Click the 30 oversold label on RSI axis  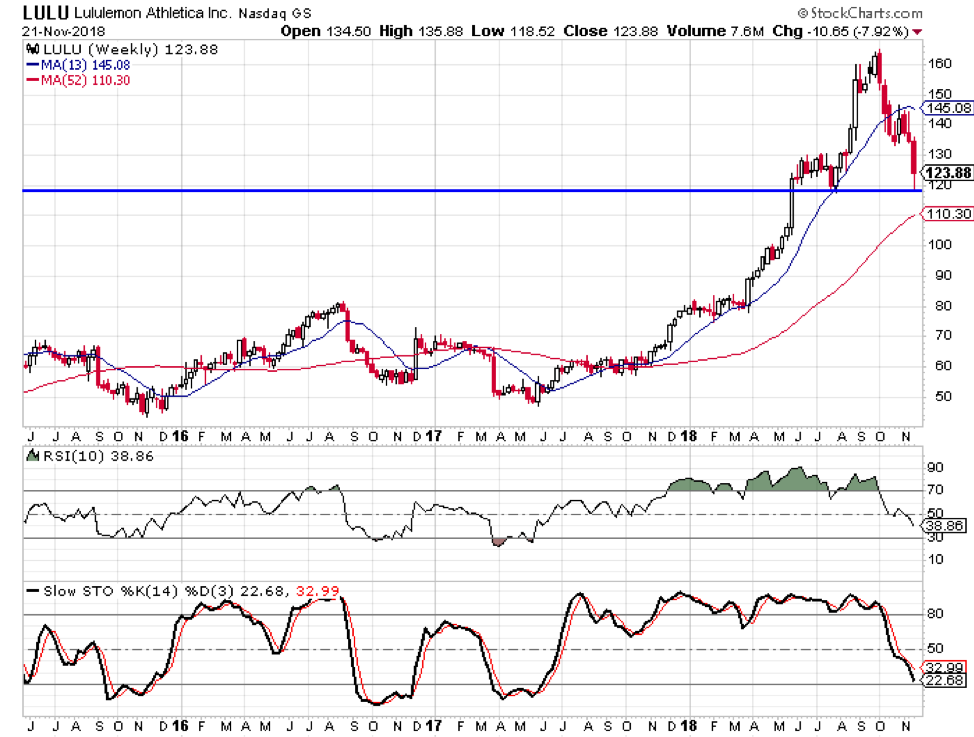click(935, 538)
